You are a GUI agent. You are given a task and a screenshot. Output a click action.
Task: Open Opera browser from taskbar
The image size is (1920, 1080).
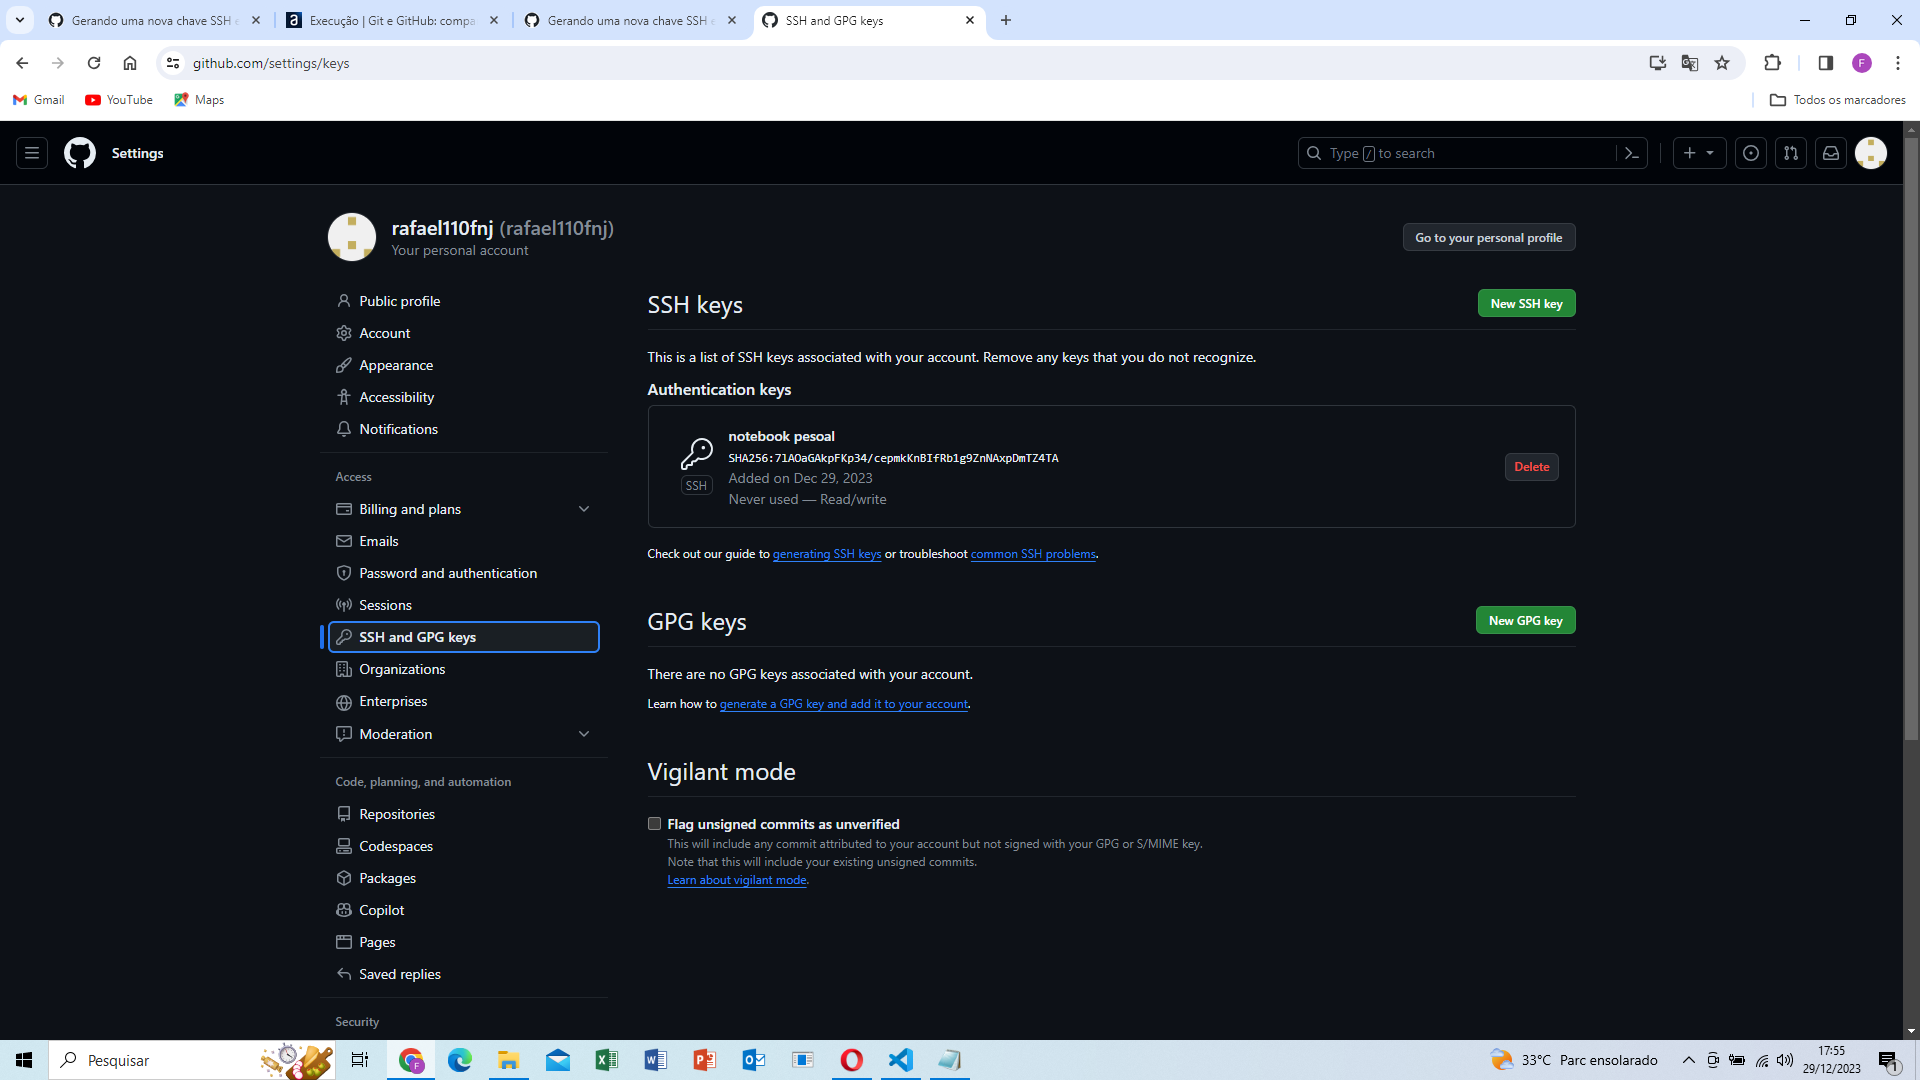coord(852,1060)
